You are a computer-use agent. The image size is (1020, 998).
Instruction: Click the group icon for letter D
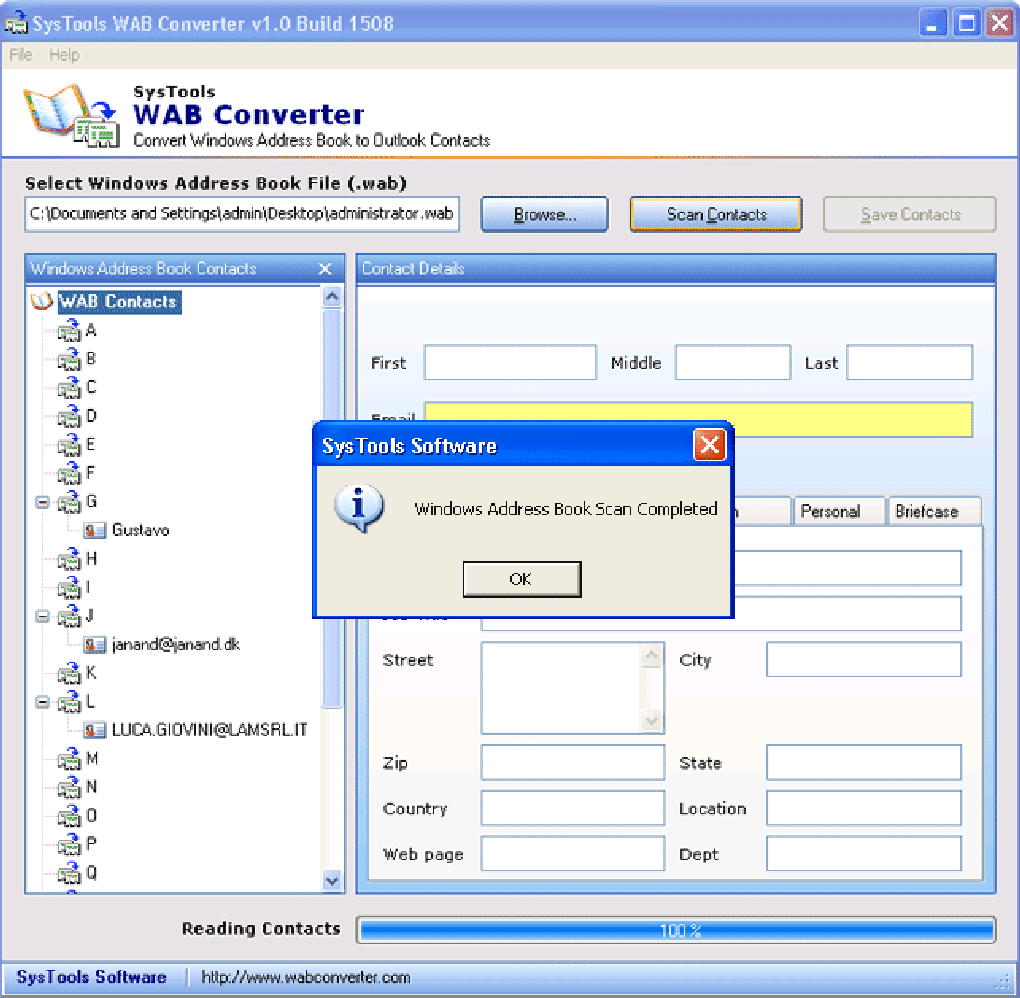(70, 416)
